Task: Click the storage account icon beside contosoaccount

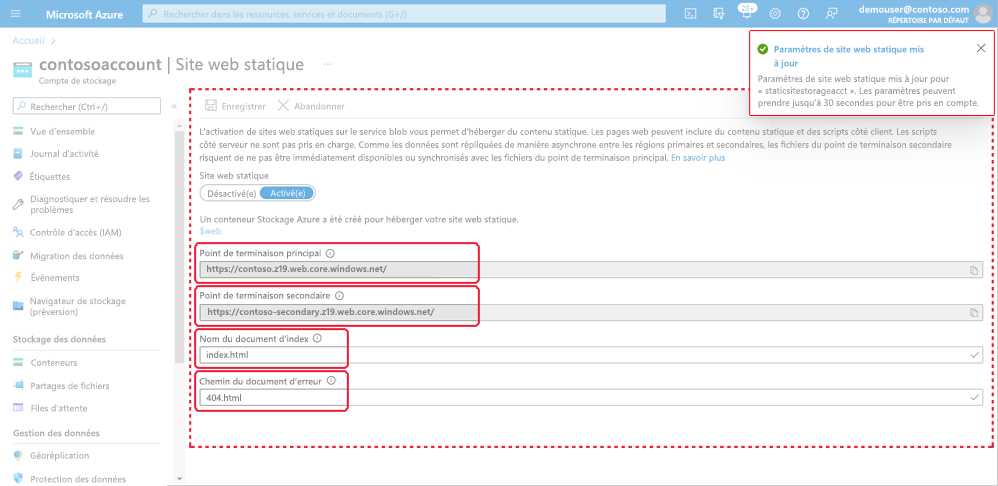Action: tap(23, 69)
